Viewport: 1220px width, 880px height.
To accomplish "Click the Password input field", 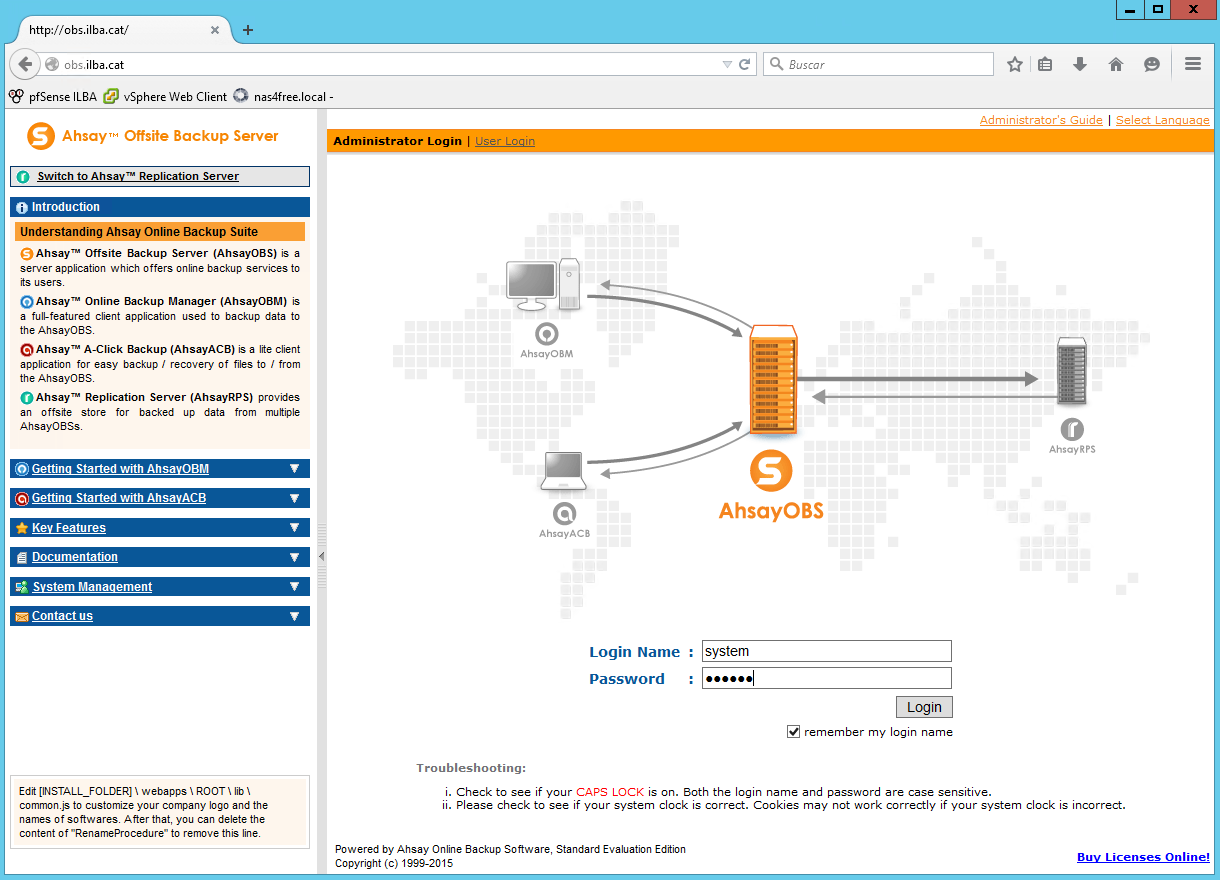I will pos(827,679).
